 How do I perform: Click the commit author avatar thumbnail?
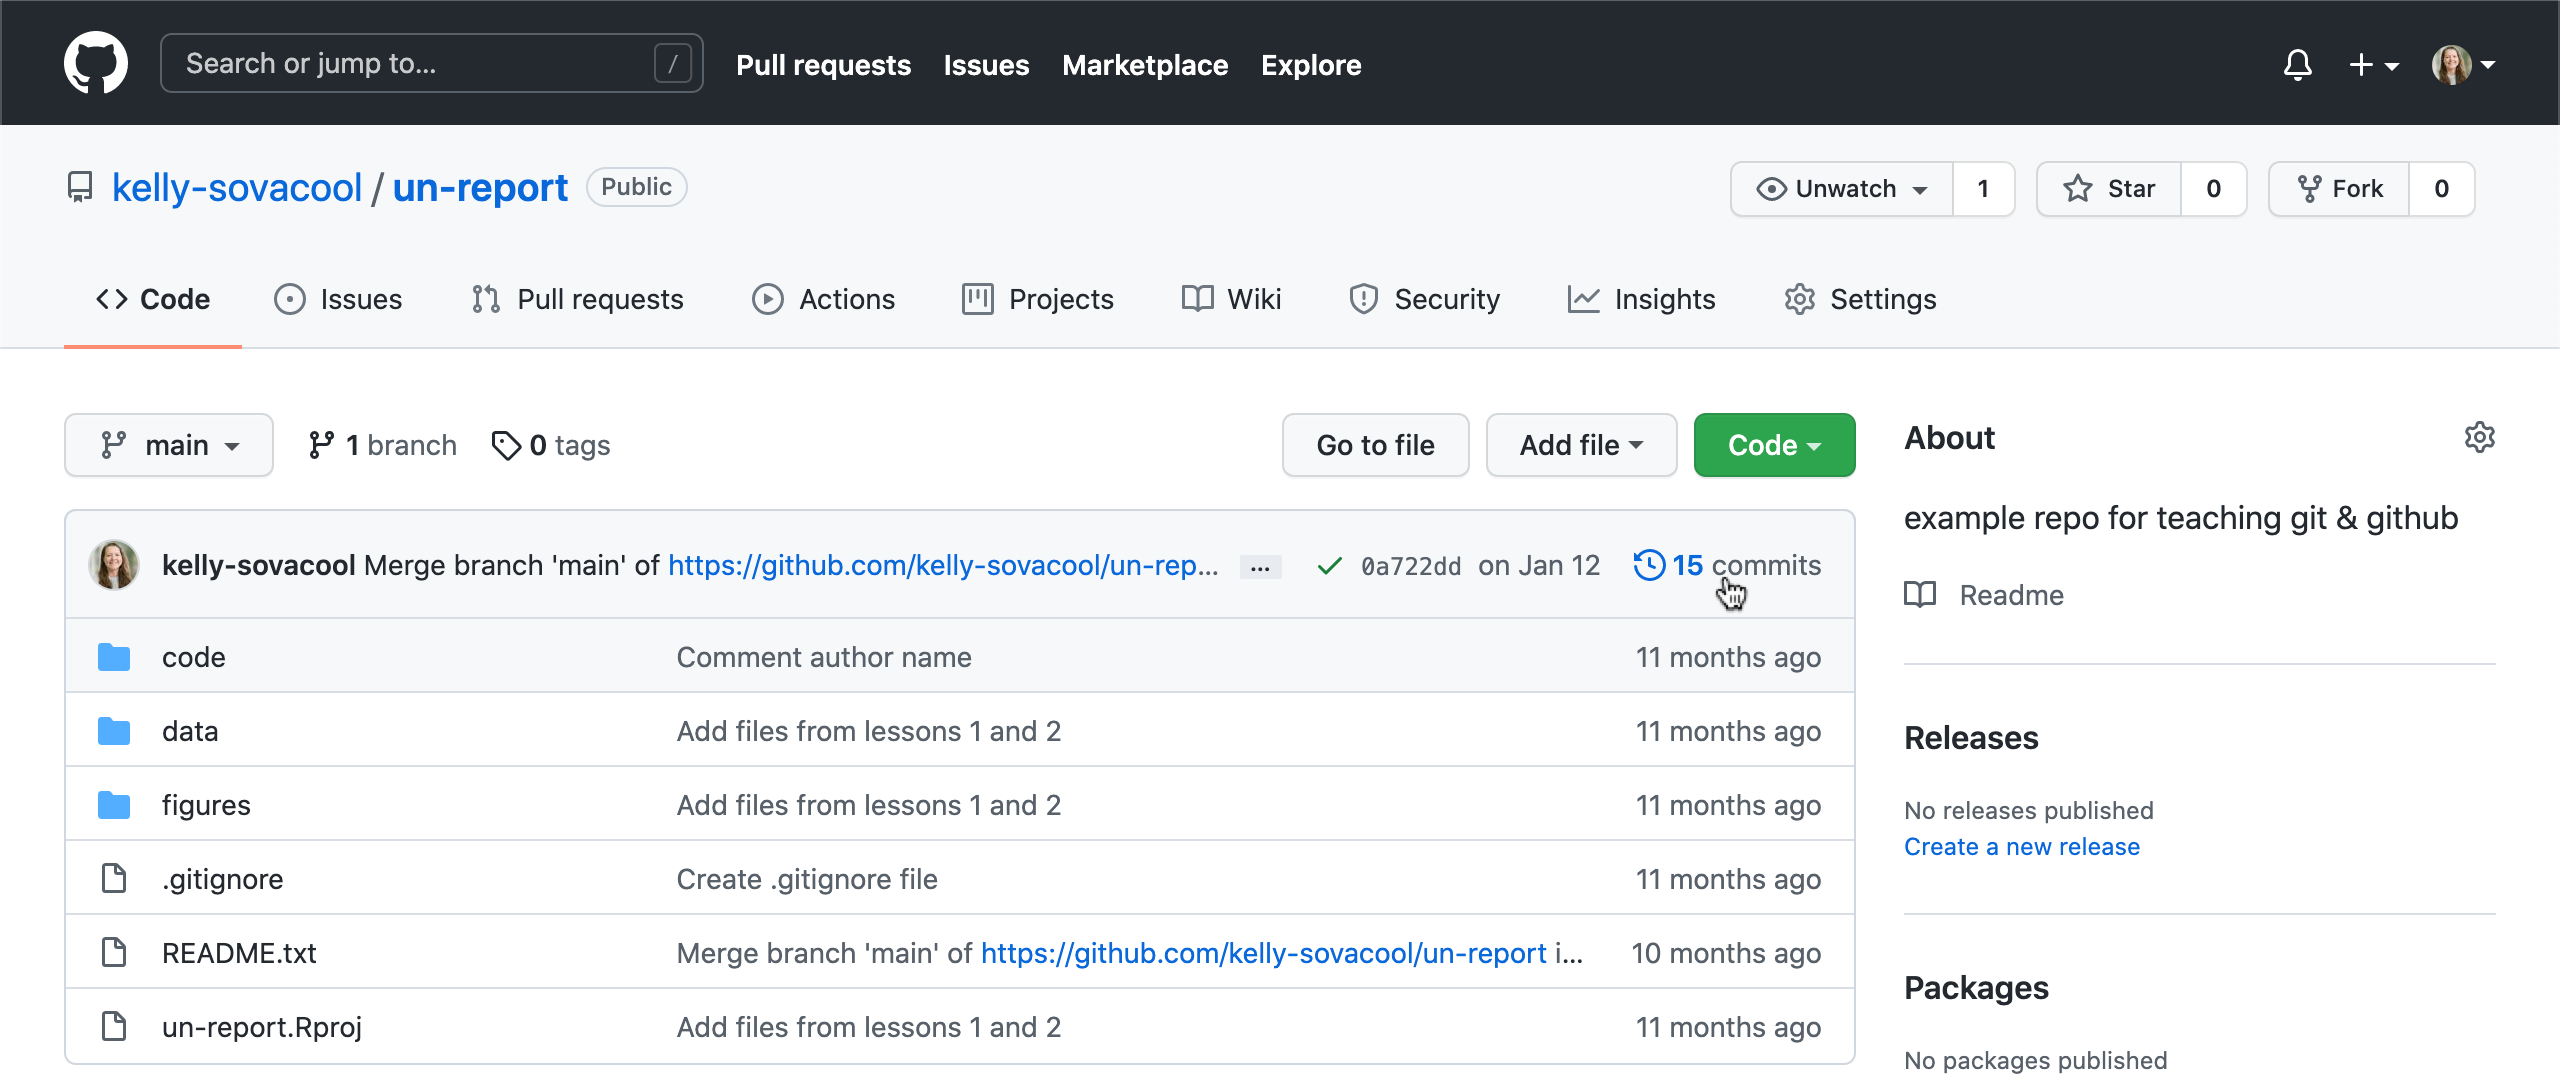(x=114, y=565)
